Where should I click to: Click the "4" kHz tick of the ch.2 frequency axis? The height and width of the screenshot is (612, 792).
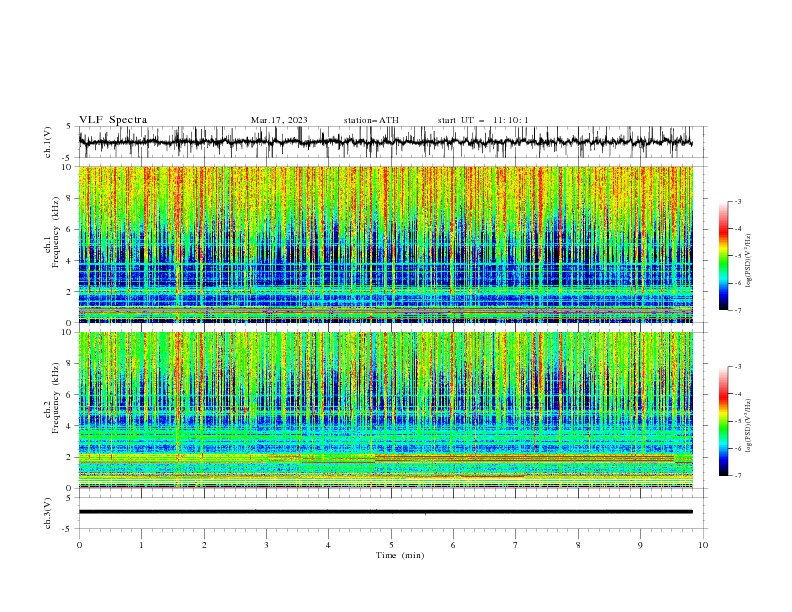[69, 426]
